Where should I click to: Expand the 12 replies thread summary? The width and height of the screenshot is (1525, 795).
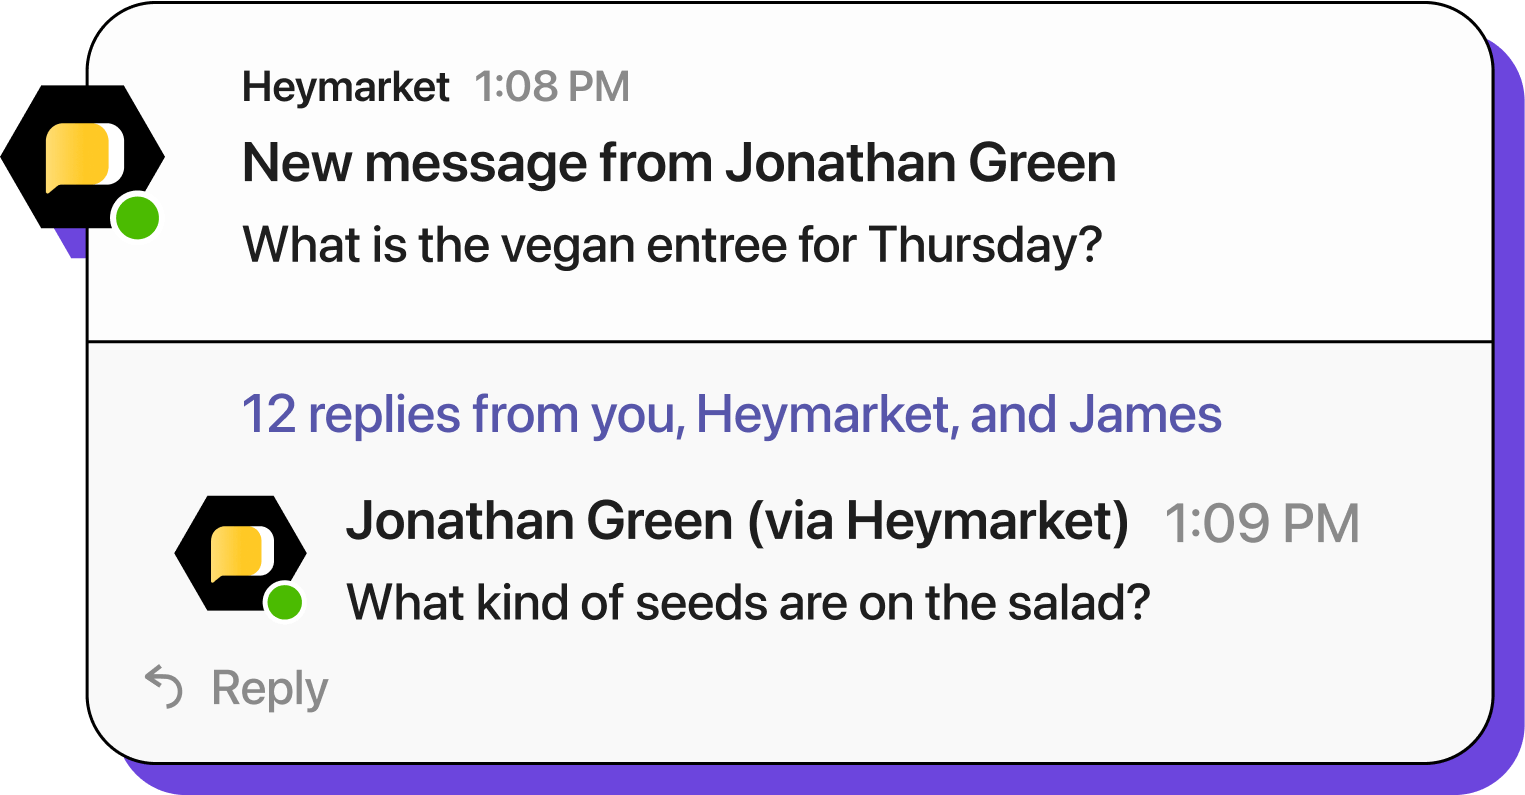(731, 414)
